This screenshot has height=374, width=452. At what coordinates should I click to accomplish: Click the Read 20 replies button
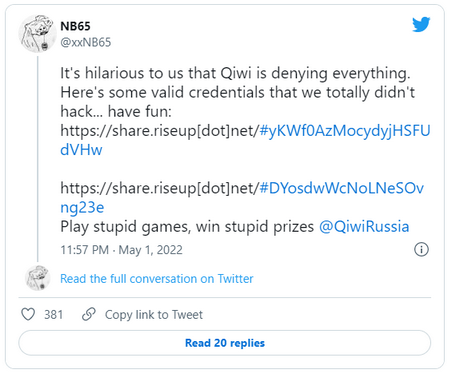[225, 343]
